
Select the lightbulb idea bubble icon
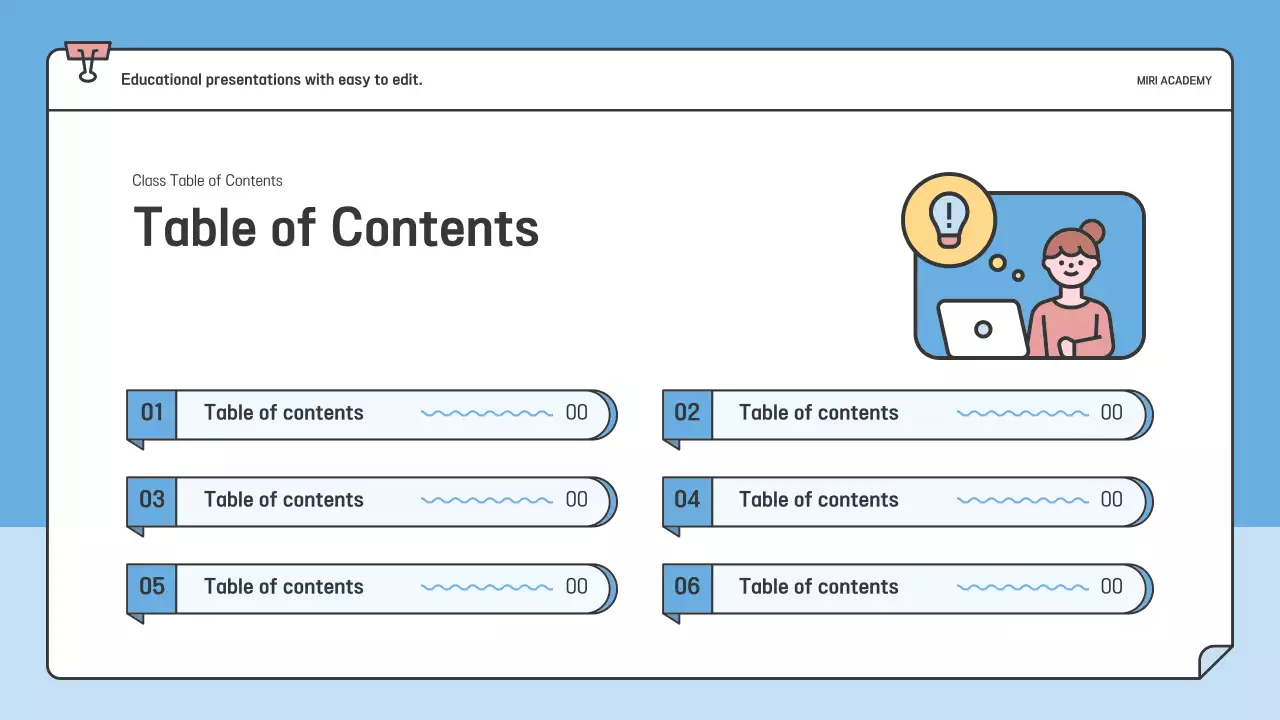point(948,220)
